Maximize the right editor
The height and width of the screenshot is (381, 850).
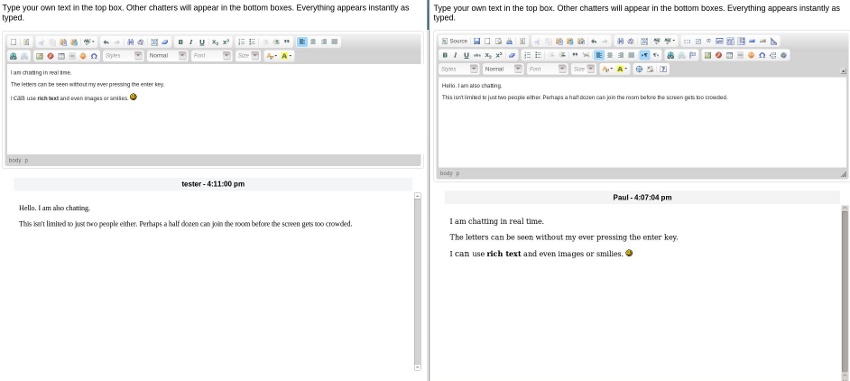(x=639, y=69)
